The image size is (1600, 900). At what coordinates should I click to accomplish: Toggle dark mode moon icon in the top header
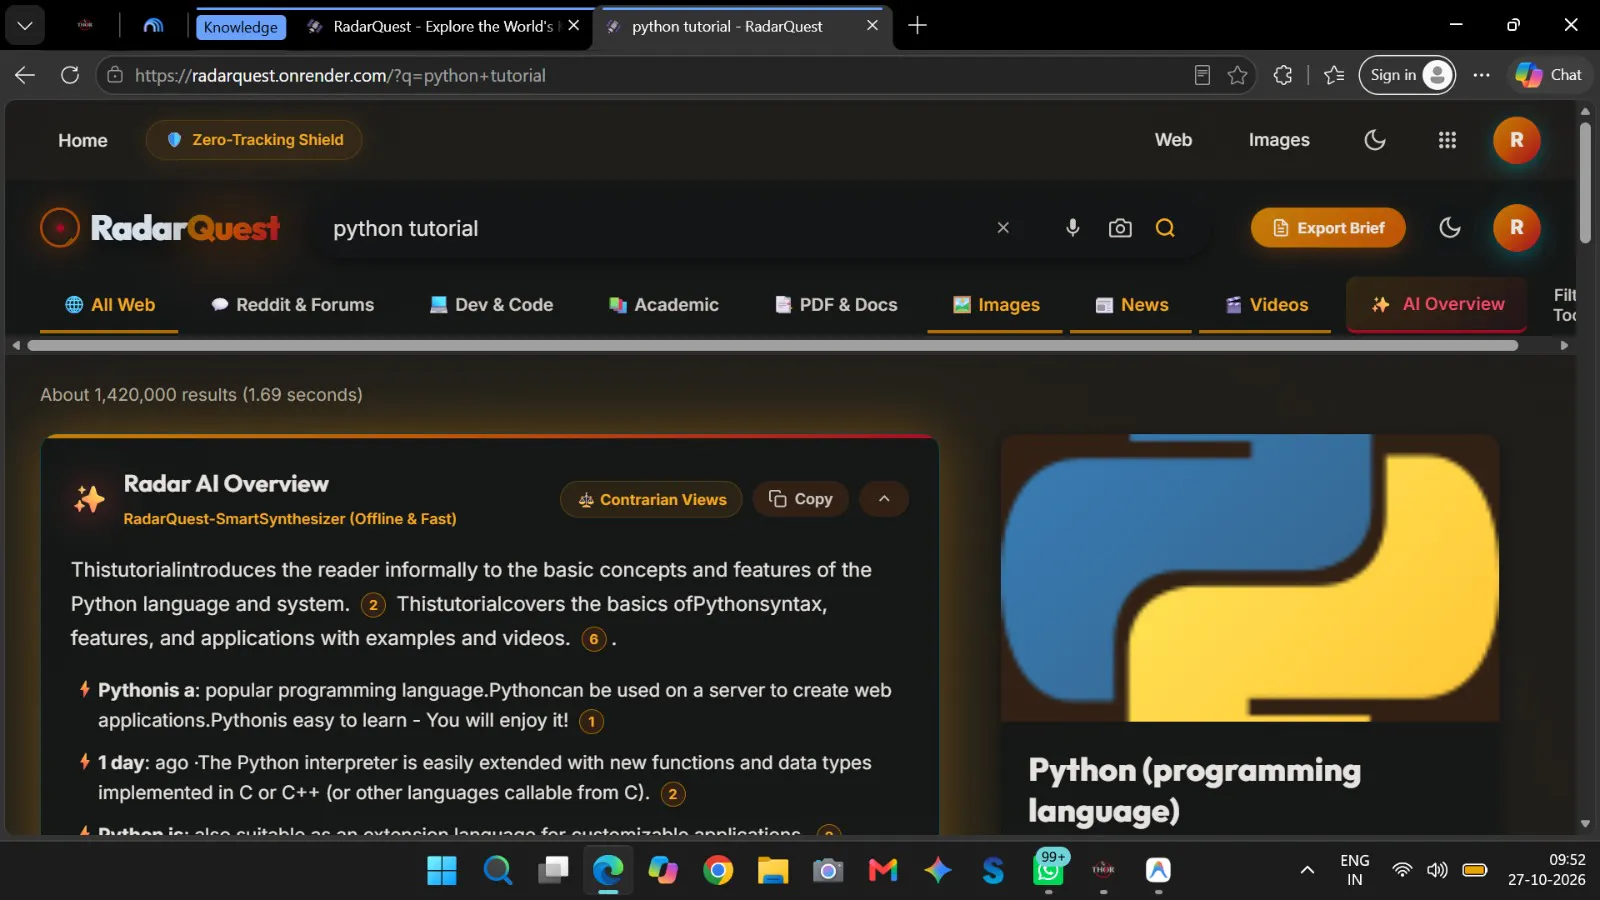pyautogui.click(x=1375, y=140)
